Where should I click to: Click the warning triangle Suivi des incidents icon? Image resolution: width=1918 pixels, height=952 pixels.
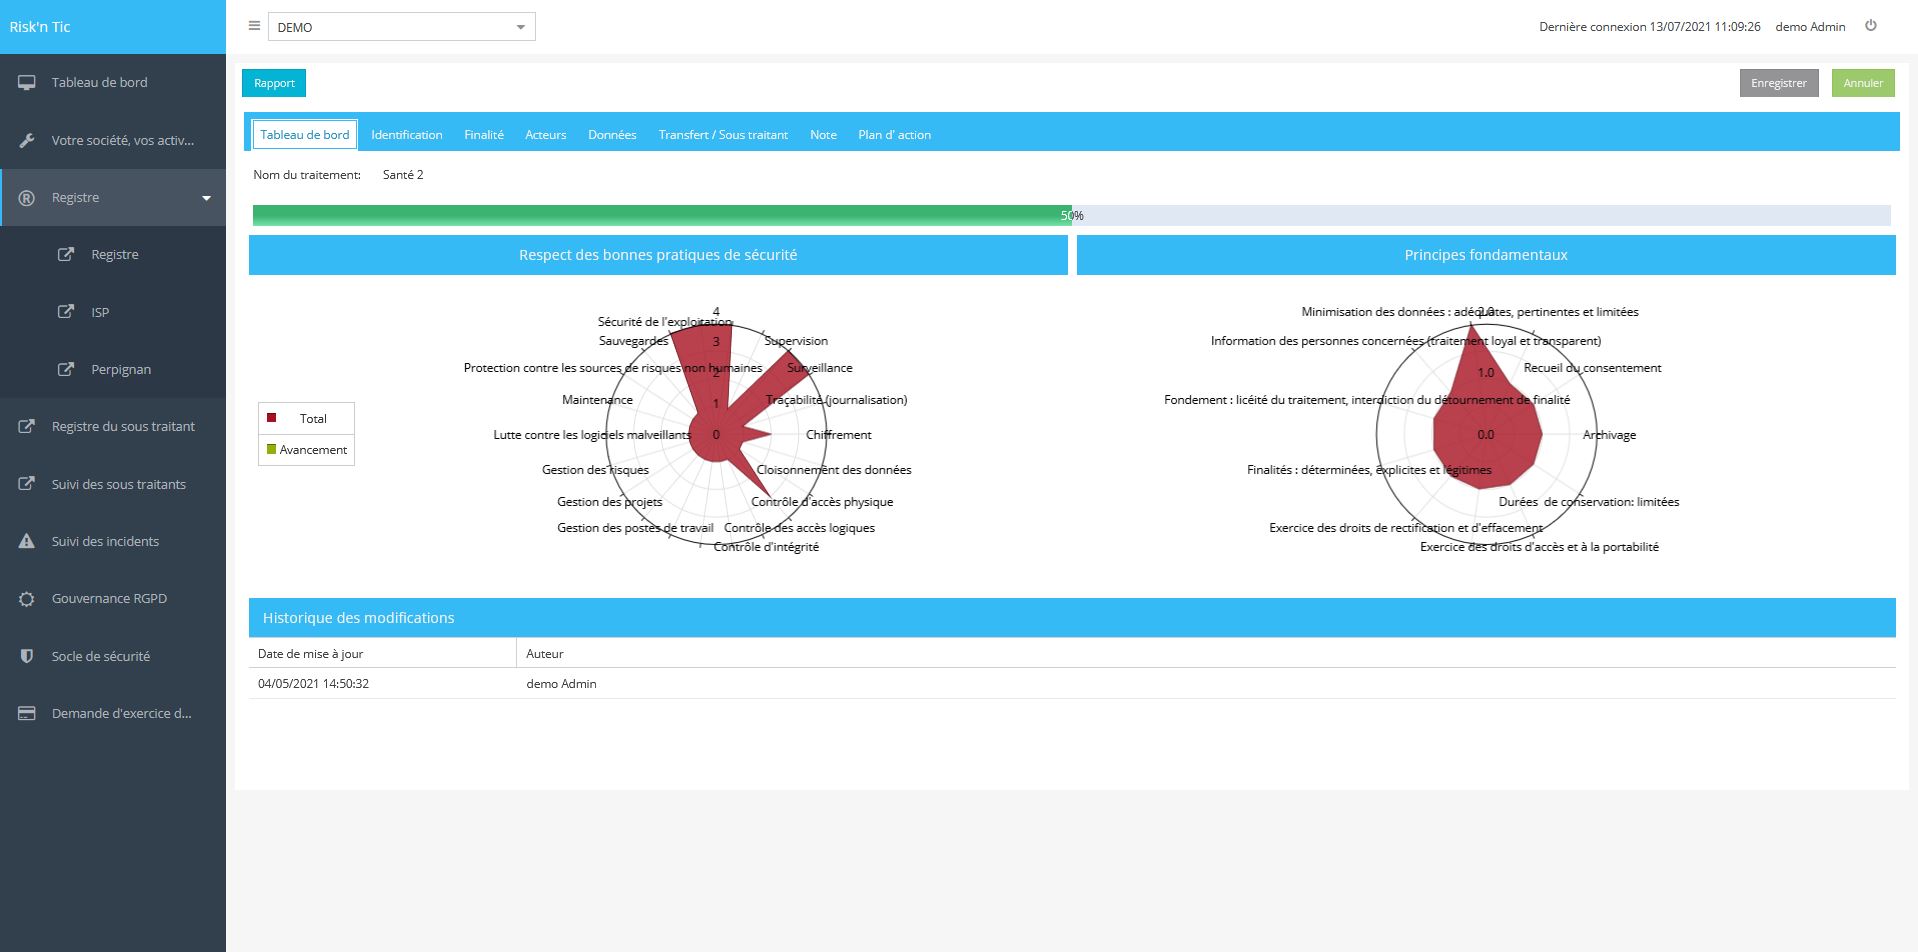(x=27, y=541)
